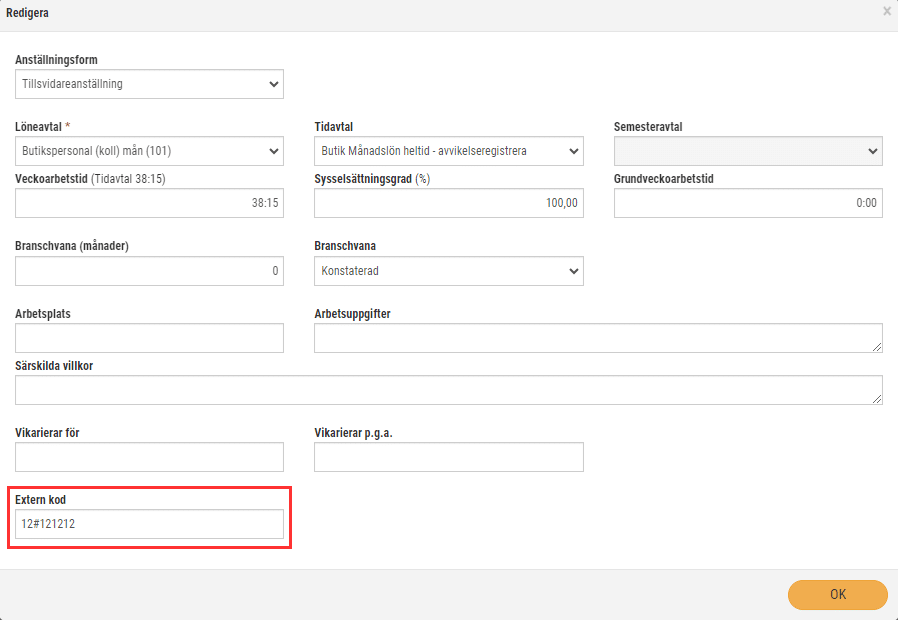Select the Särskilda villkor text area
The width and height of the screenshot is (898, 620).
click(x=448, y=390)
